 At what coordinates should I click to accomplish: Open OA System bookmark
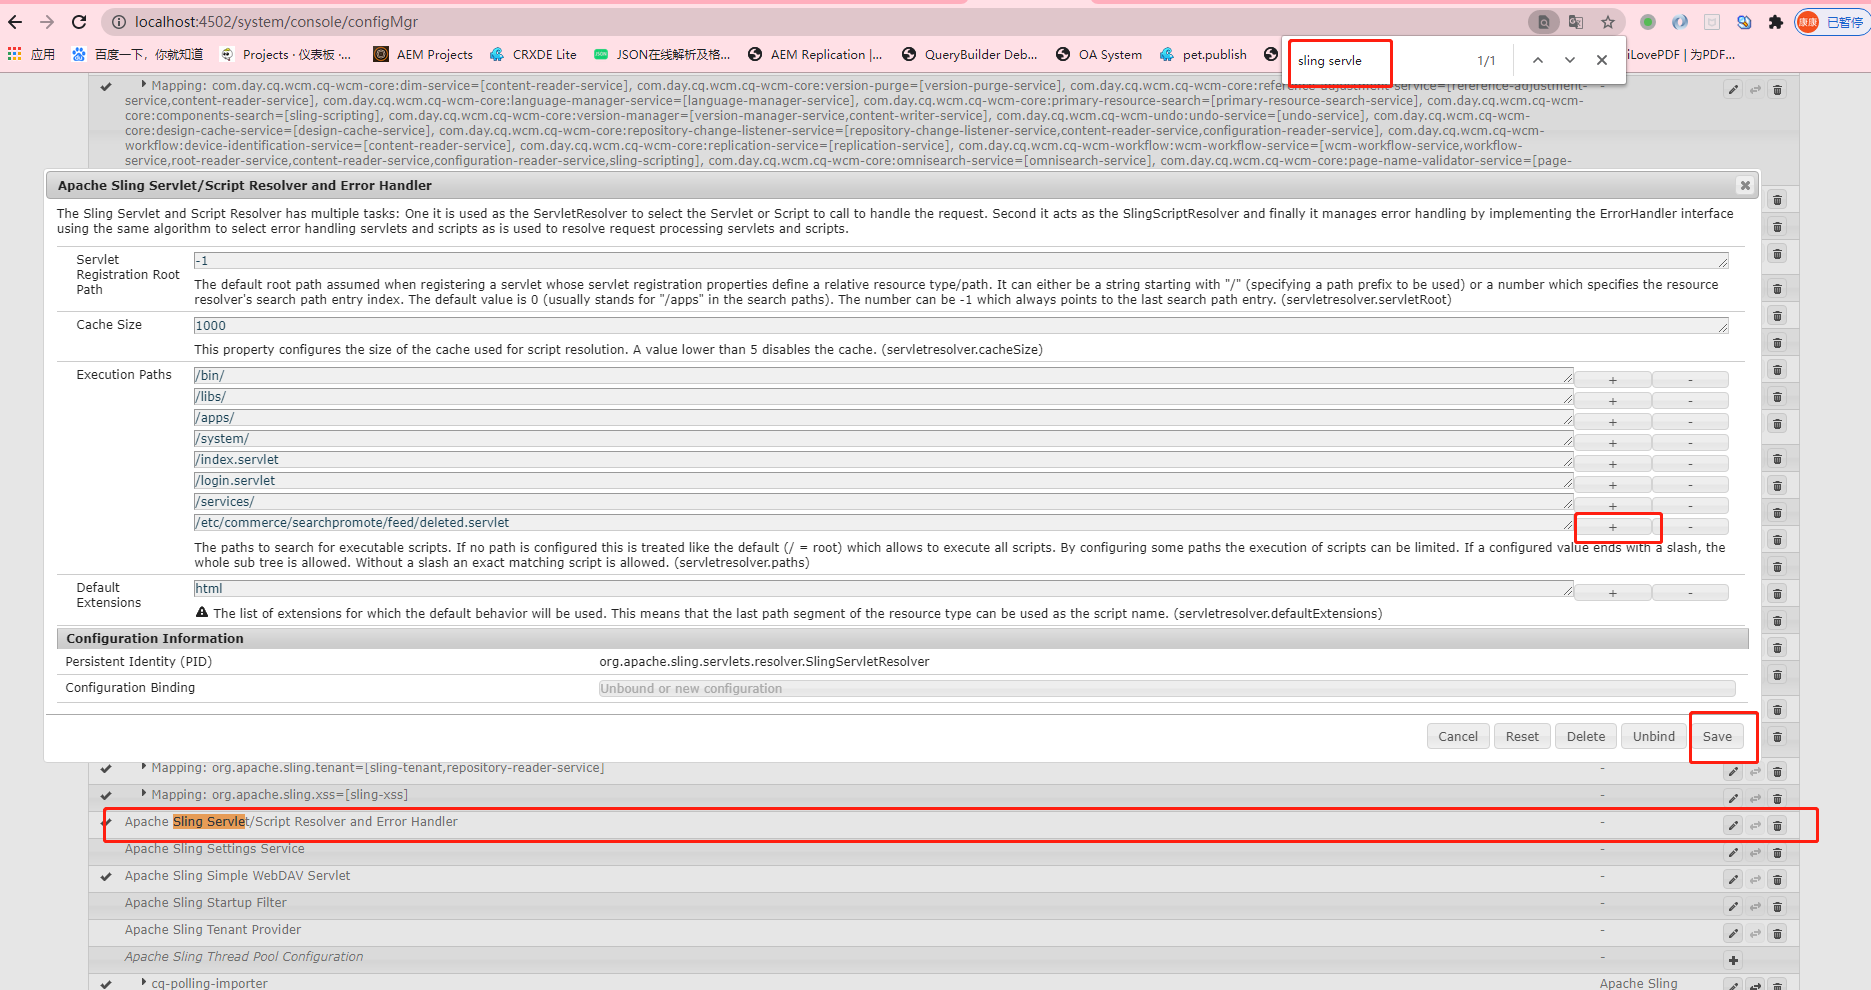point(1099,54)
